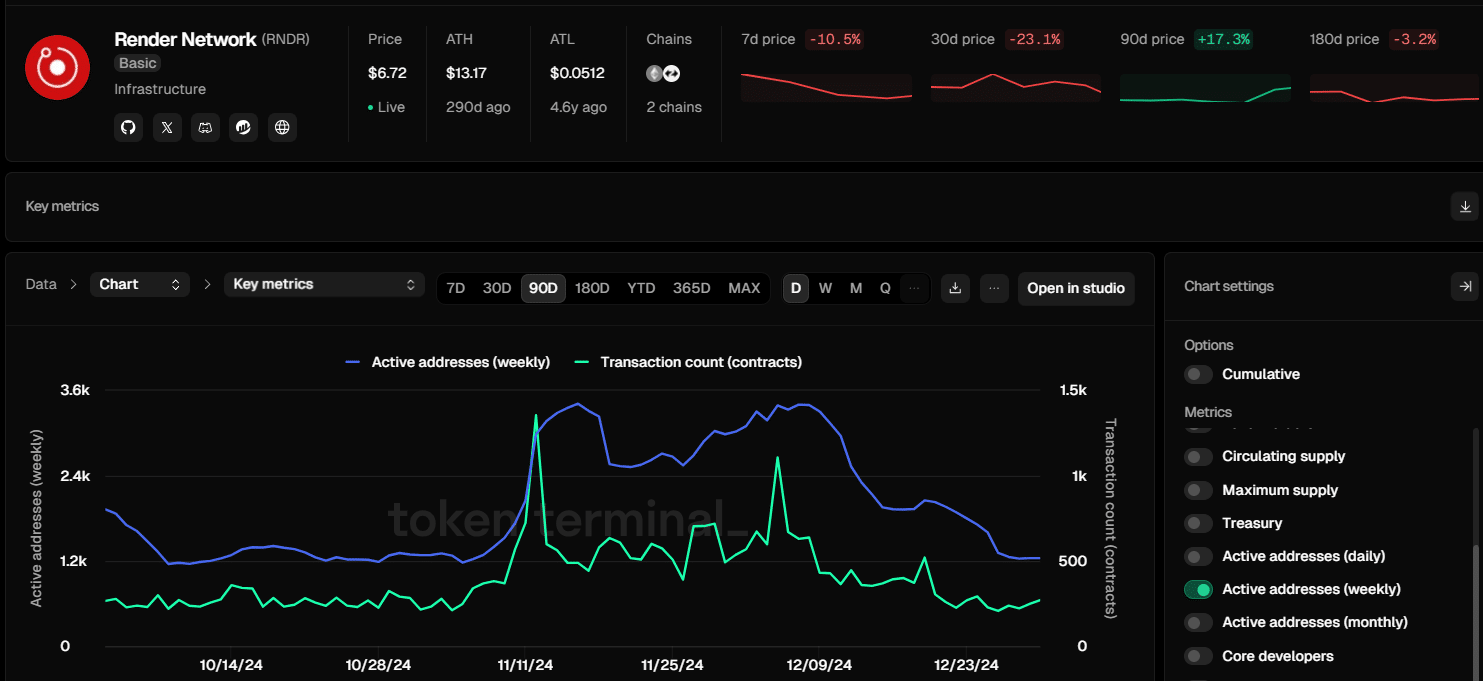Open the Chart view dropdown
1483x681 pixels.
(139, 284)
